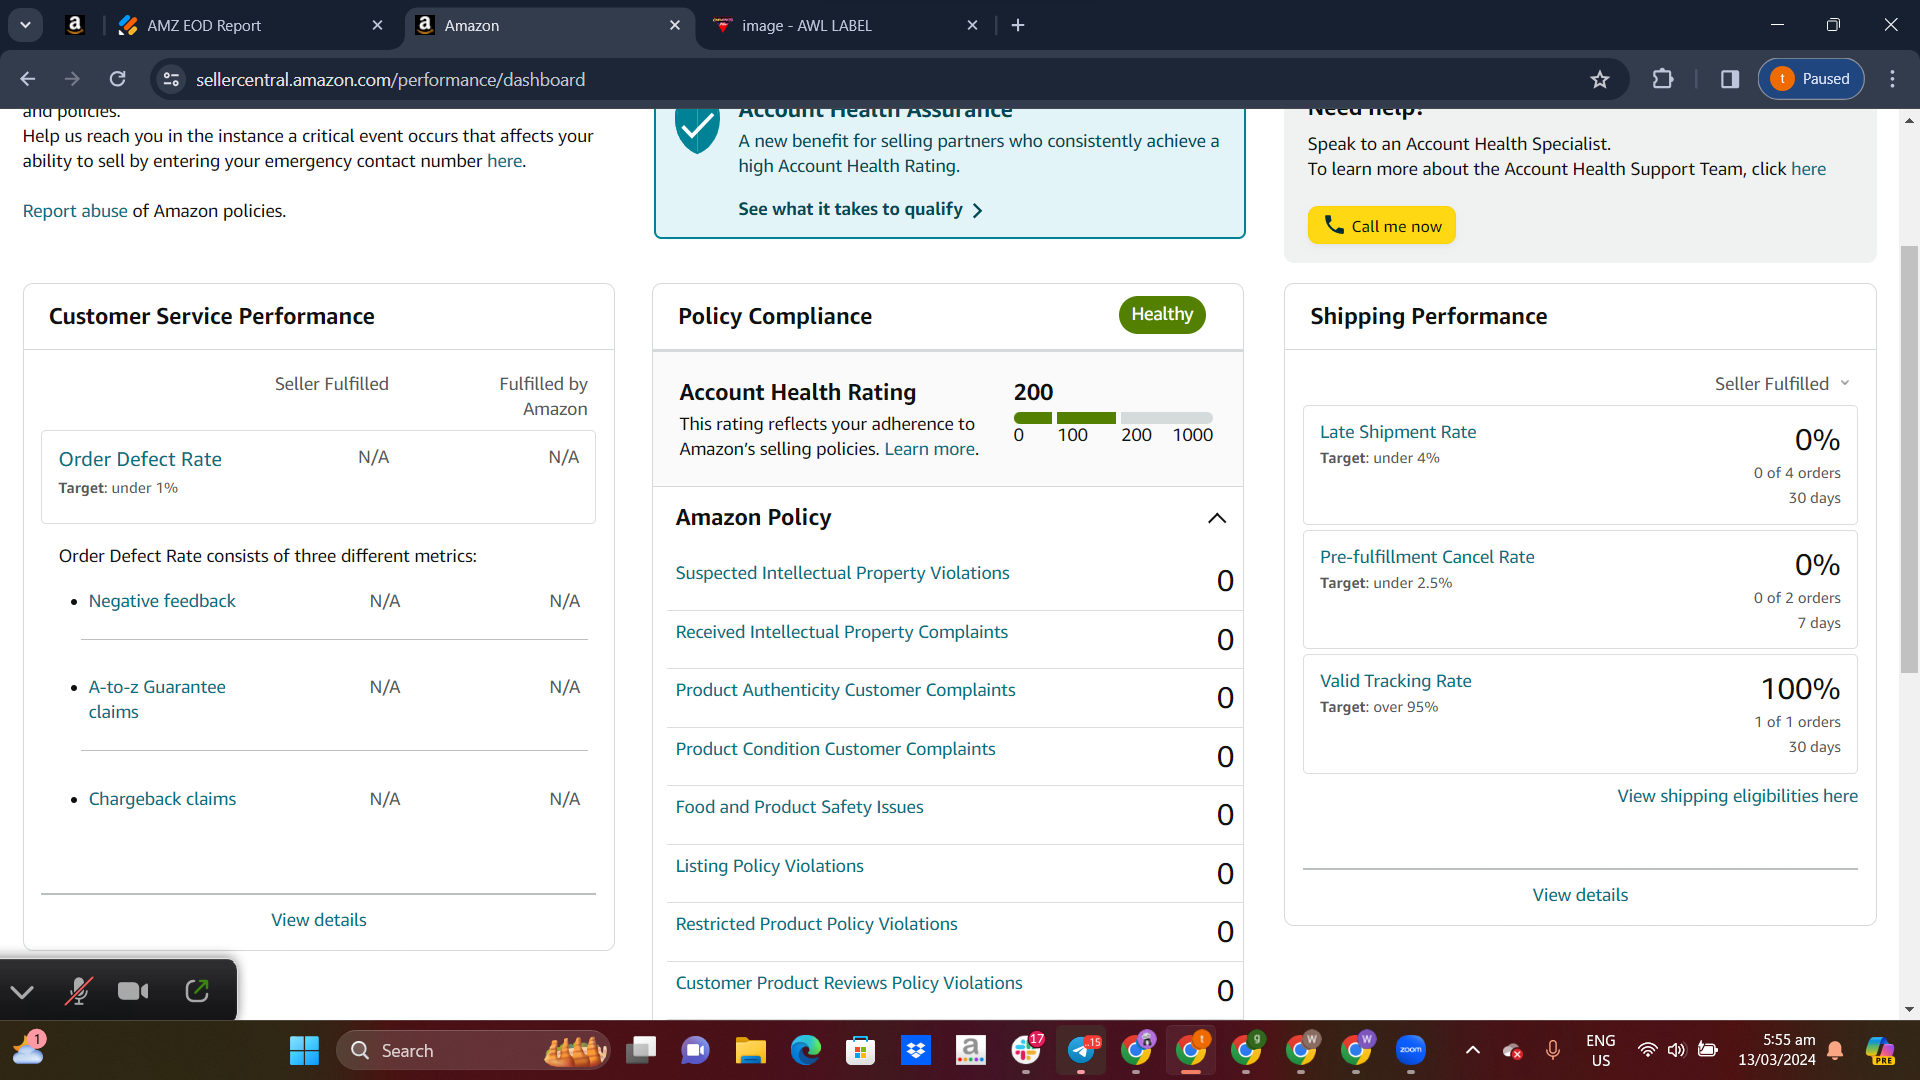The image size is (1920, 1080).
Task: Open Learn more about Account Health Rating
Action: [x=929, y=449]
